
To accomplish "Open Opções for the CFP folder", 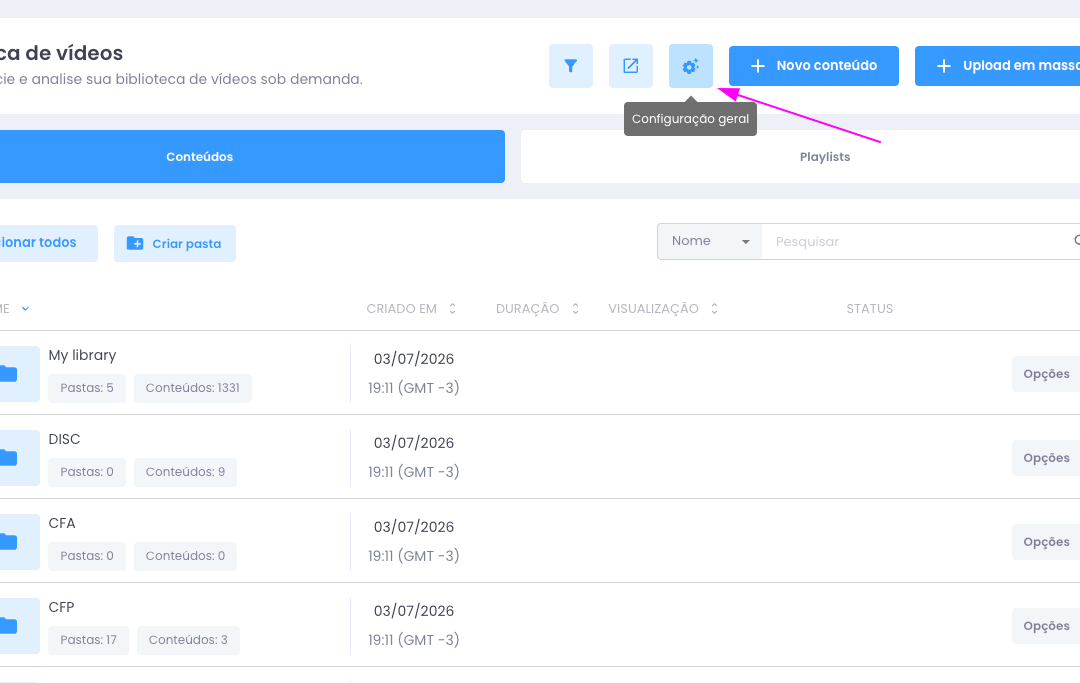I will [x=1046, y=626].
